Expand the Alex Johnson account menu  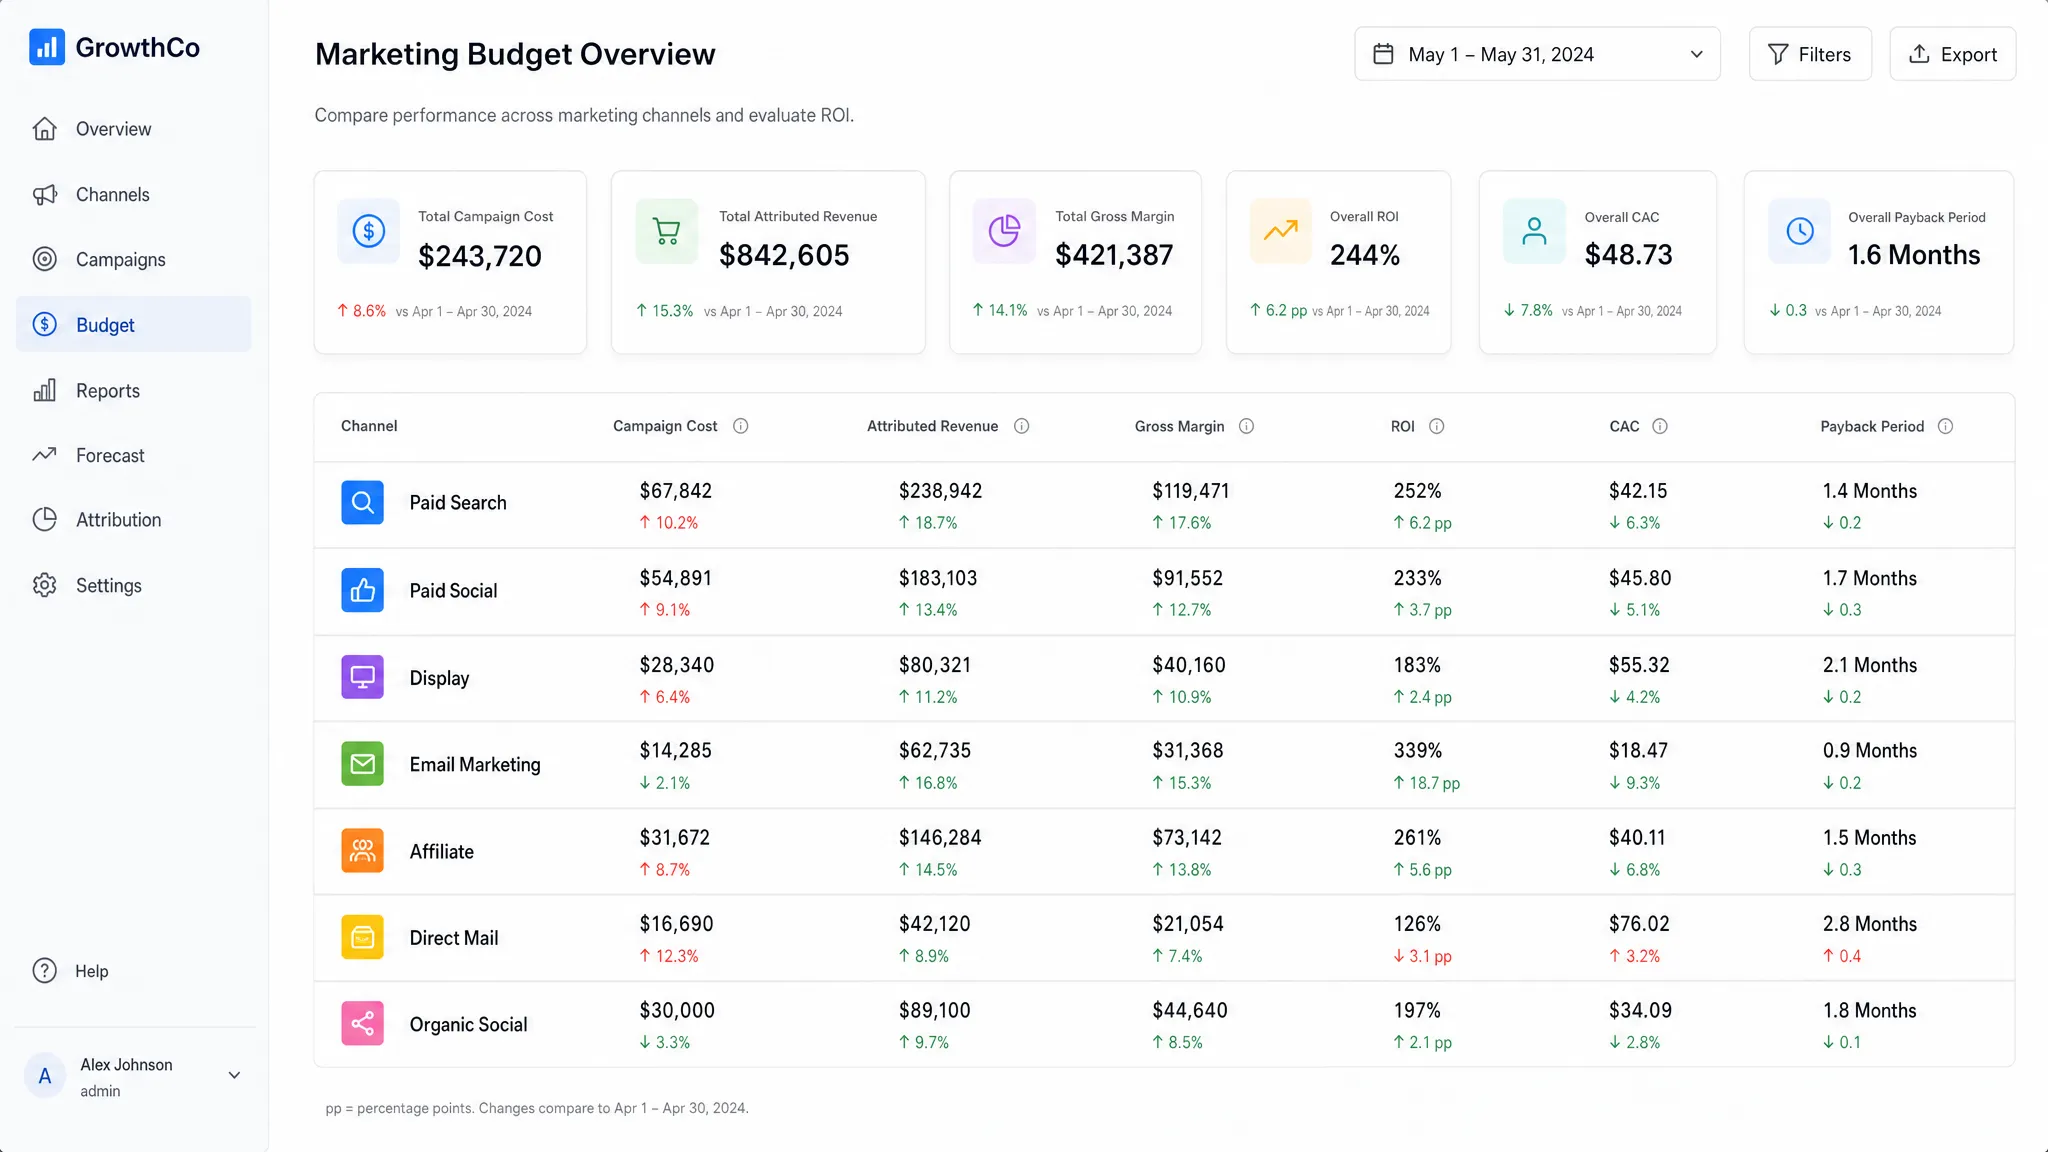[x=234, y=1076]
